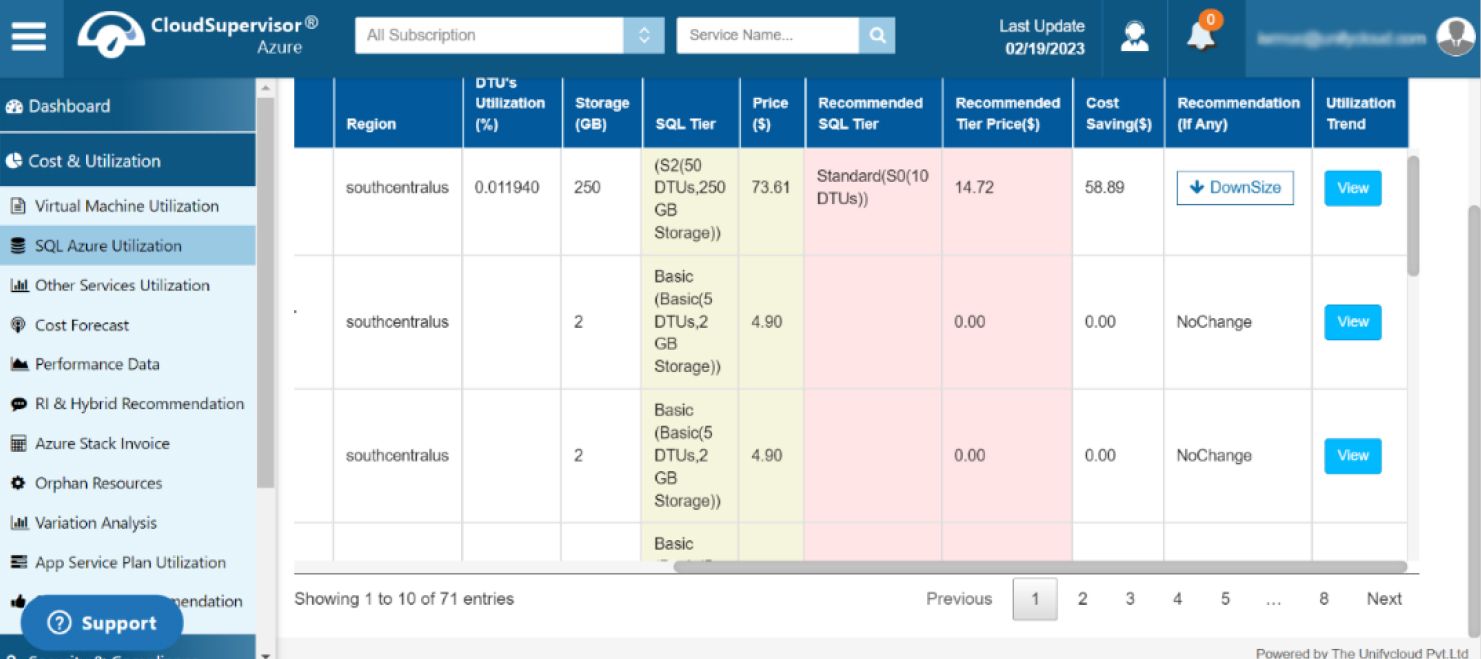This screenshot has height=659, width=1481.
Task: Click the Dashboard gauge icon
Action: click(14, 106)
